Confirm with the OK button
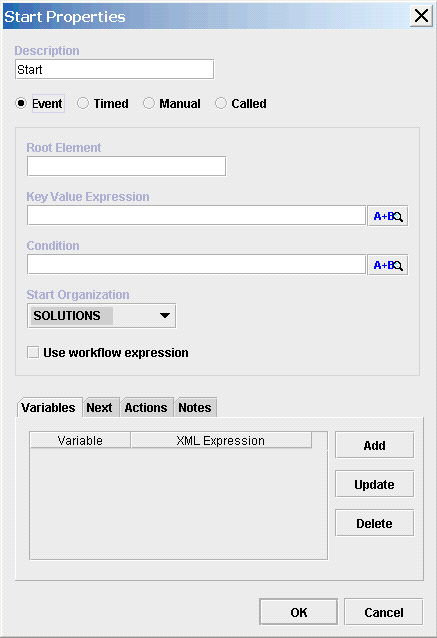The image size is (437, 638). [299, 612]
